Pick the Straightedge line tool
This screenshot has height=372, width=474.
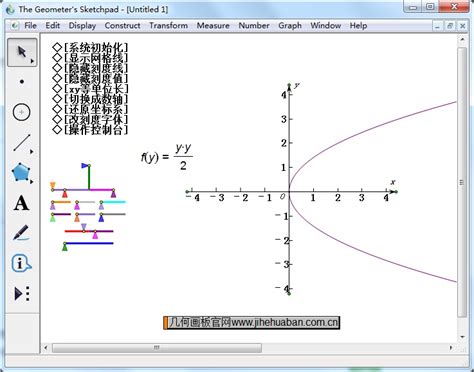[22, 143]
